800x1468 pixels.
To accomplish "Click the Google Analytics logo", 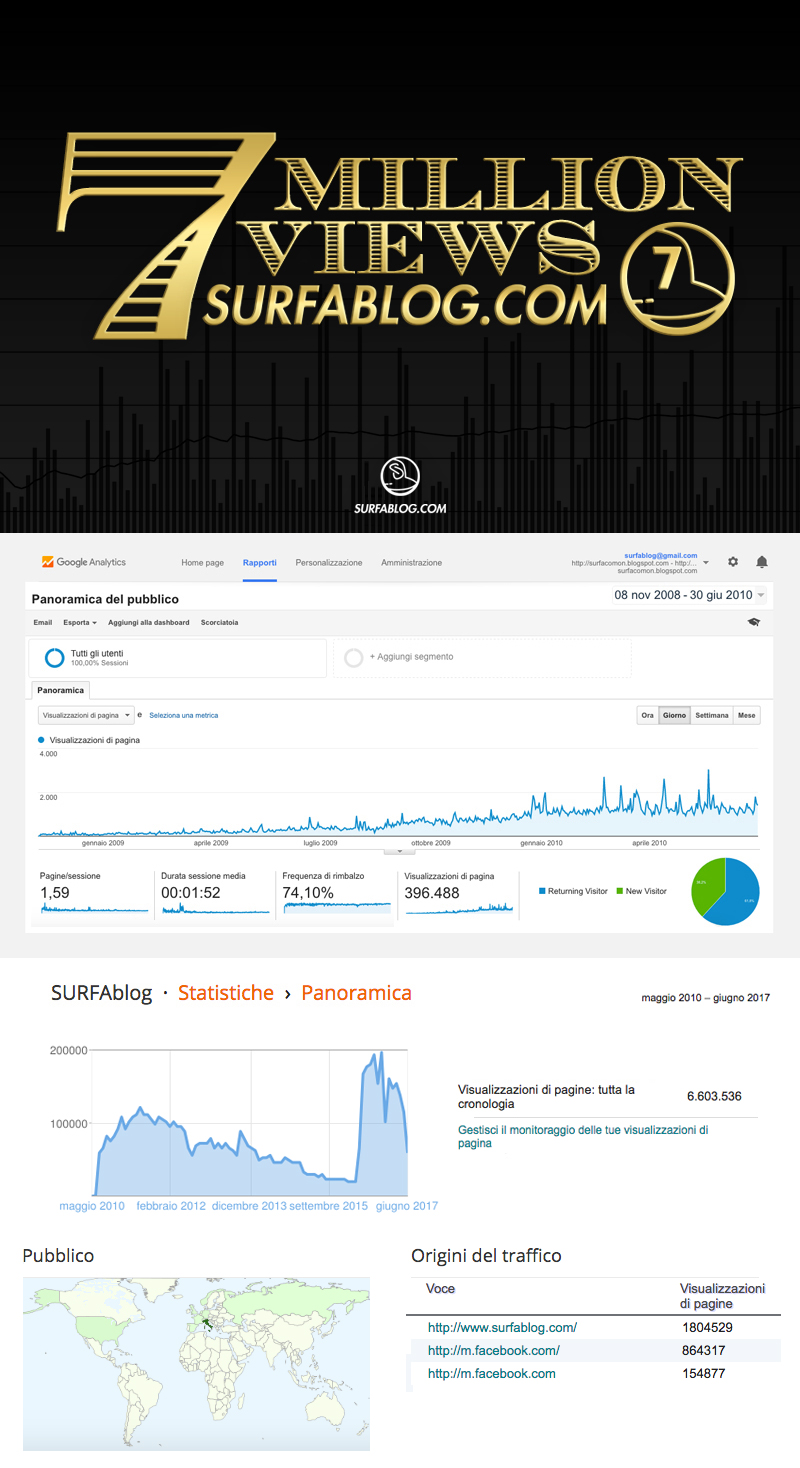I will [x=83, y=562].
